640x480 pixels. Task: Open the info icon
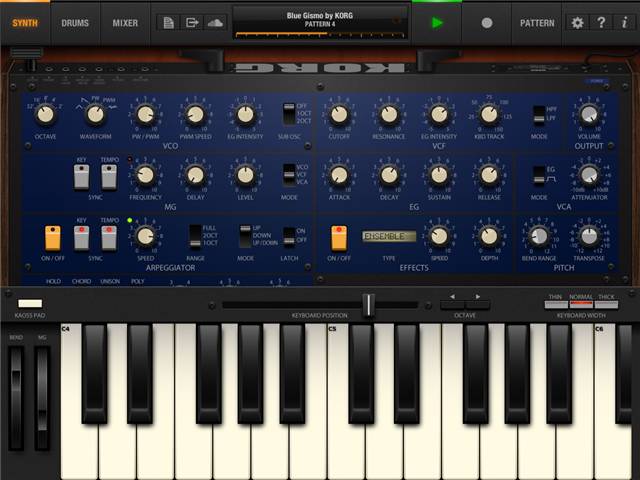point(624,23)
